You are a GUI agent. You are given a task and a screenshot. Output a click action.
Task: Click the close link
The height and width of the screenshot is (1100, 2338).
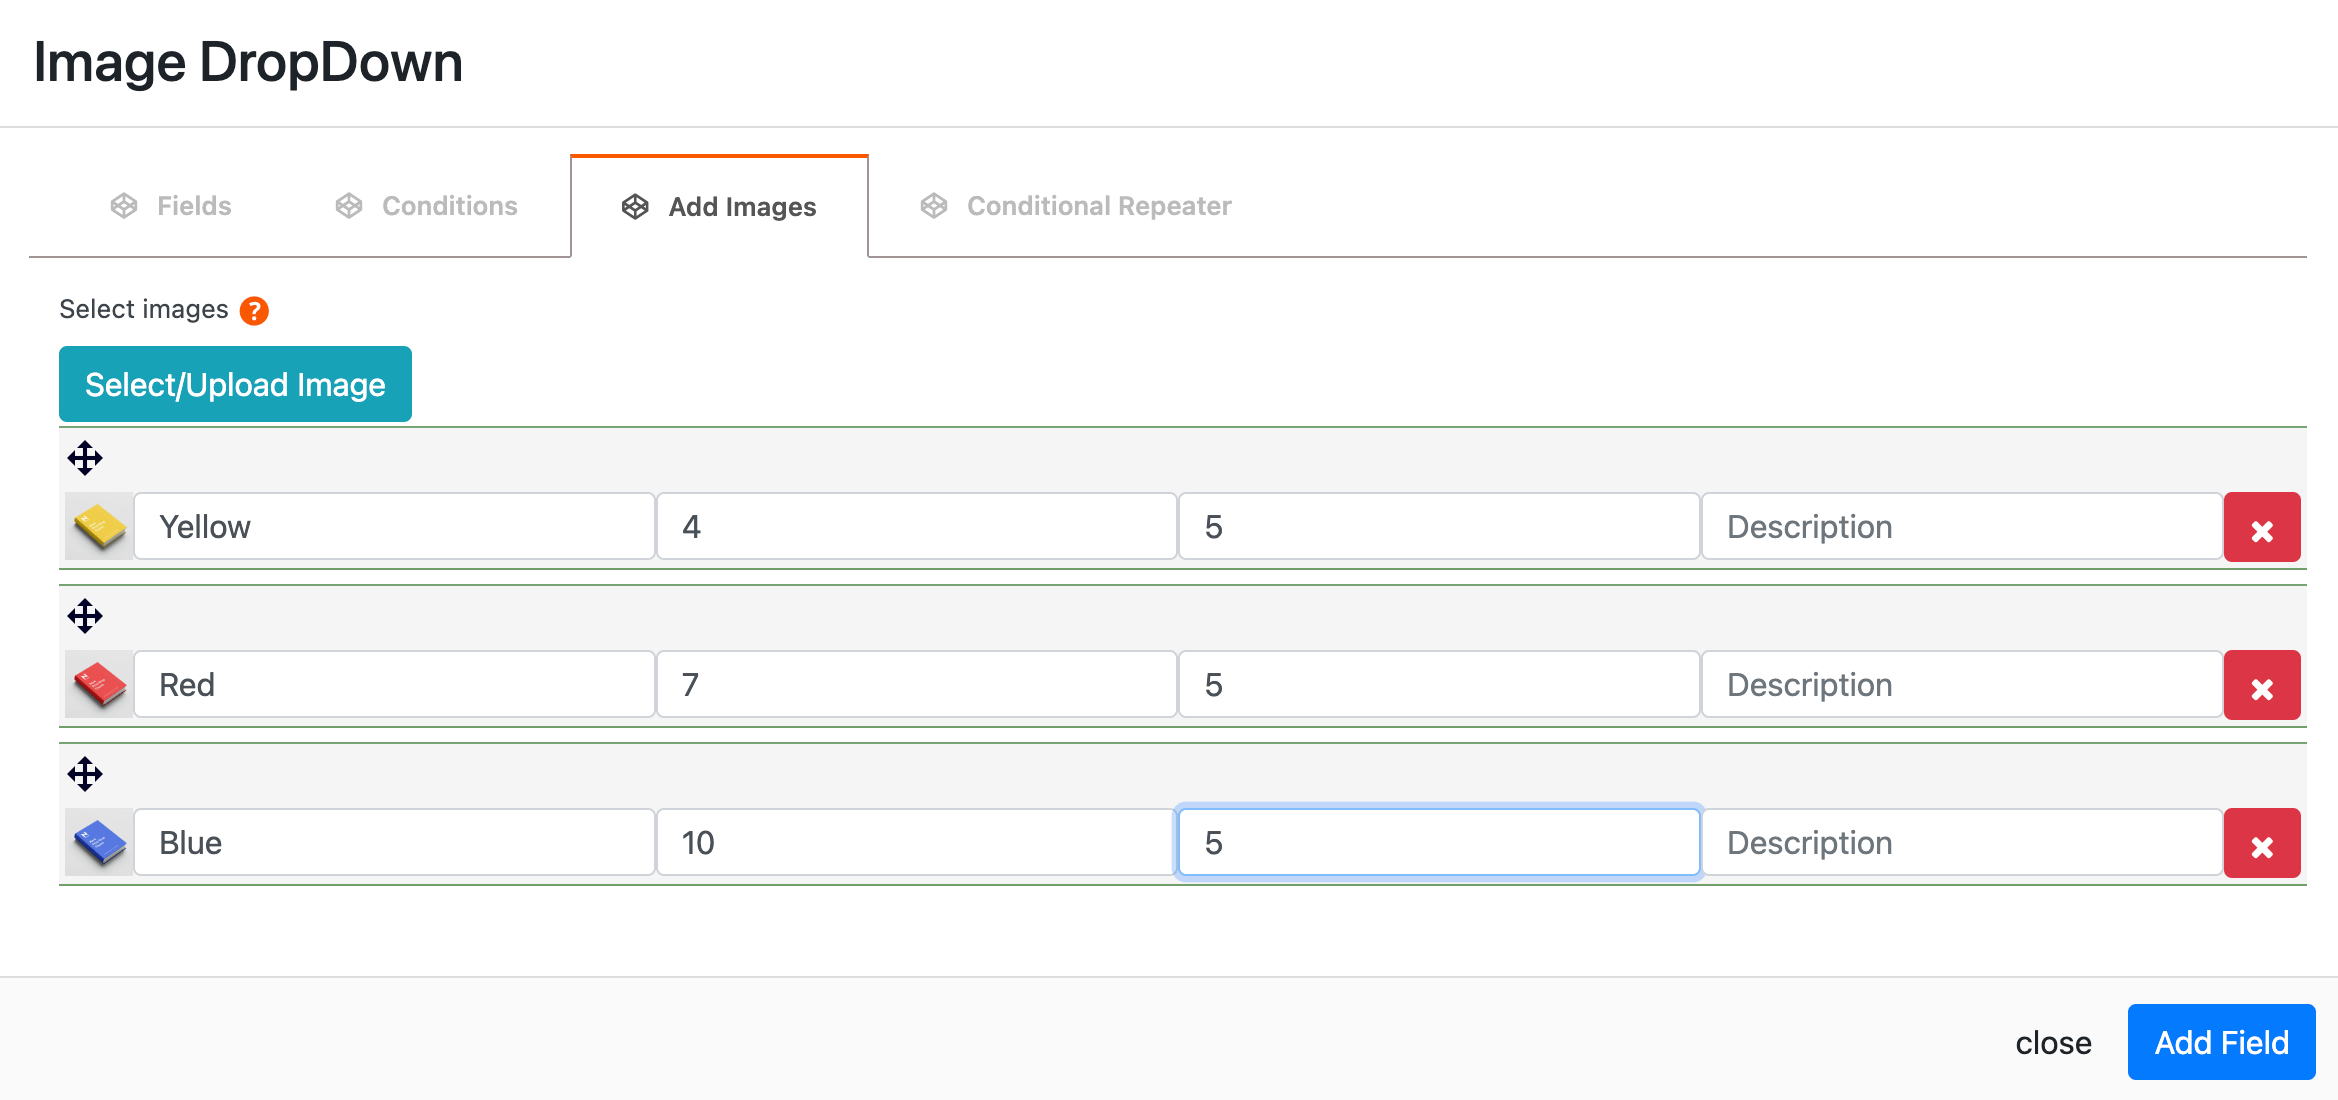tap(2052, 1043)
